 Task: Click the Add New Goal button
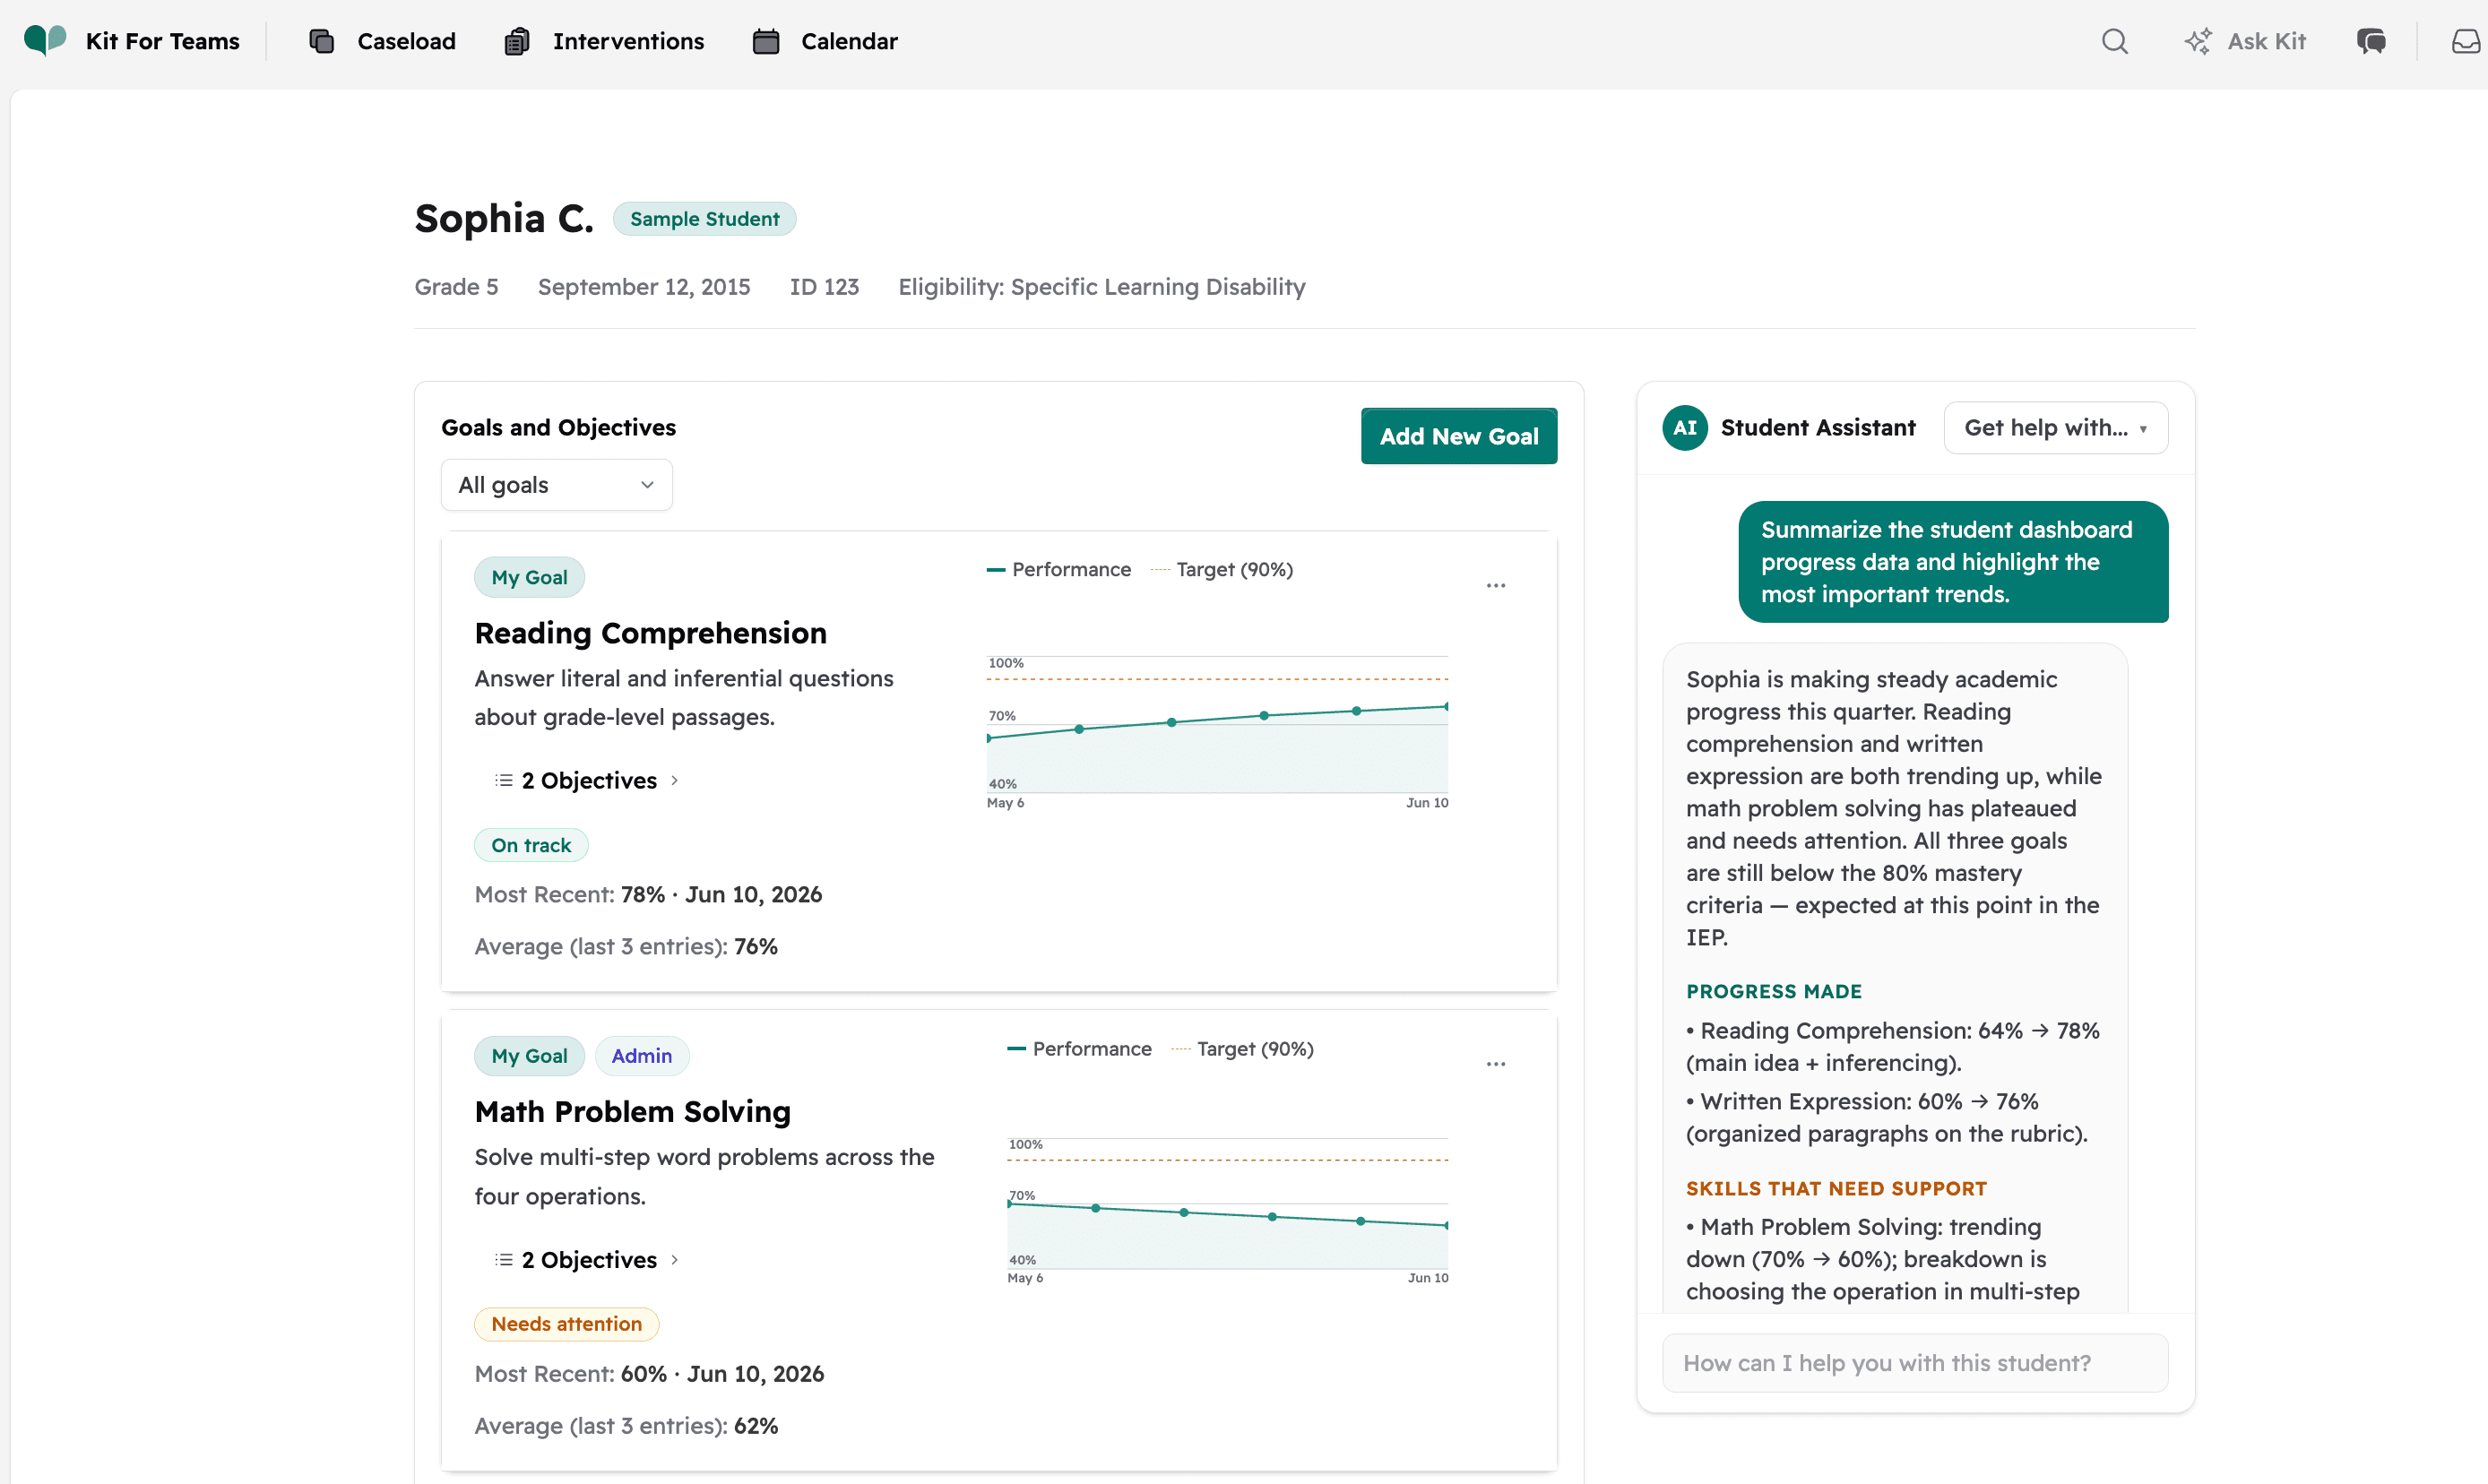click(x=1459, y=436)
